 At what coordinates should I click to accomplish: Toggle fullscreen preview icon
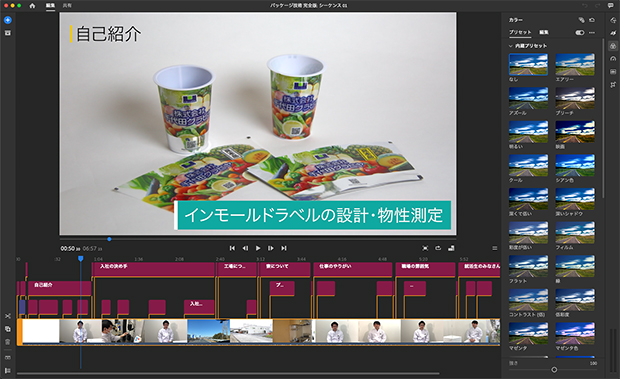click(x=425, y=248)
